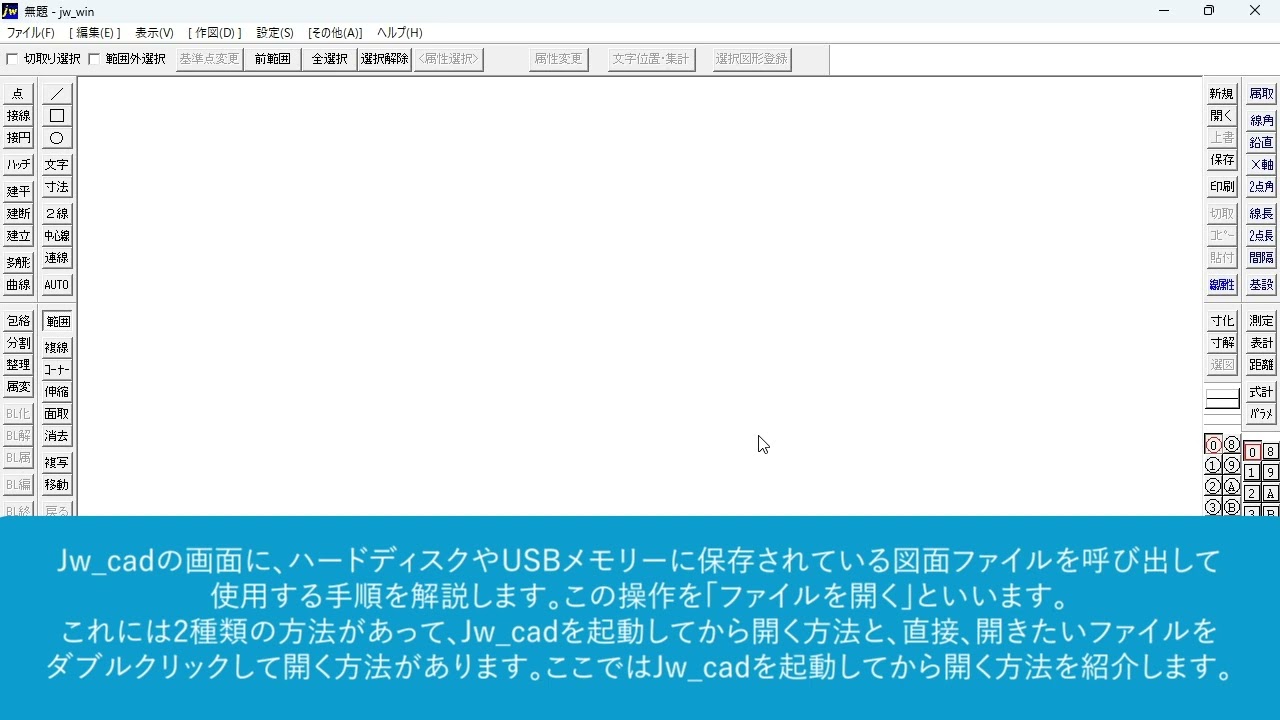The height and width of the screenshot is (720, 1280).
Task: Open the [編集(E)] menu
Action: (x=95, y=33)
